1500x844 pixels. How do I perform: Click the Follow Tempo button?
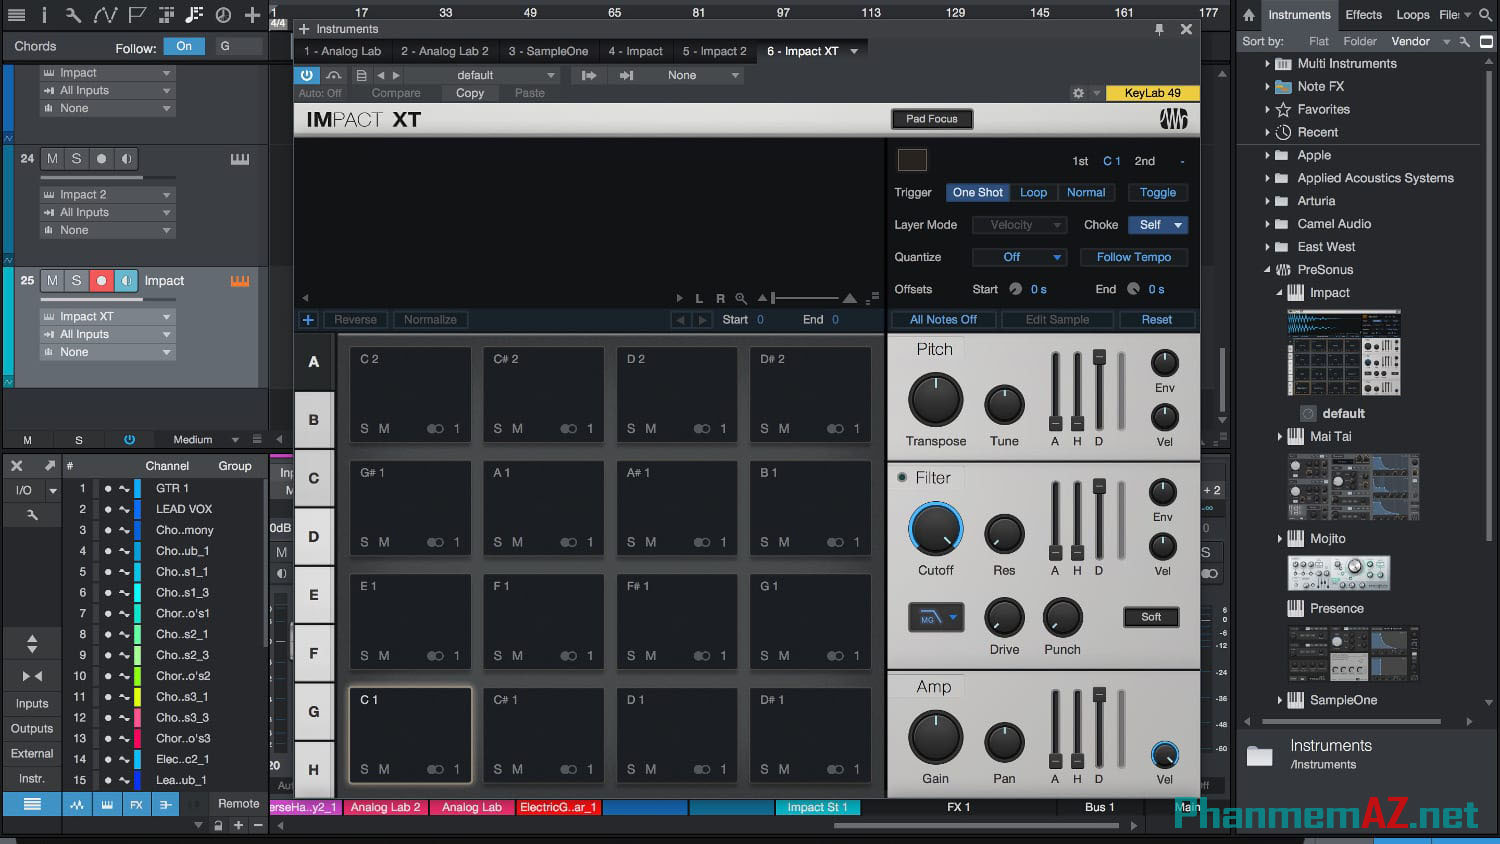(x=1133, y=257)
